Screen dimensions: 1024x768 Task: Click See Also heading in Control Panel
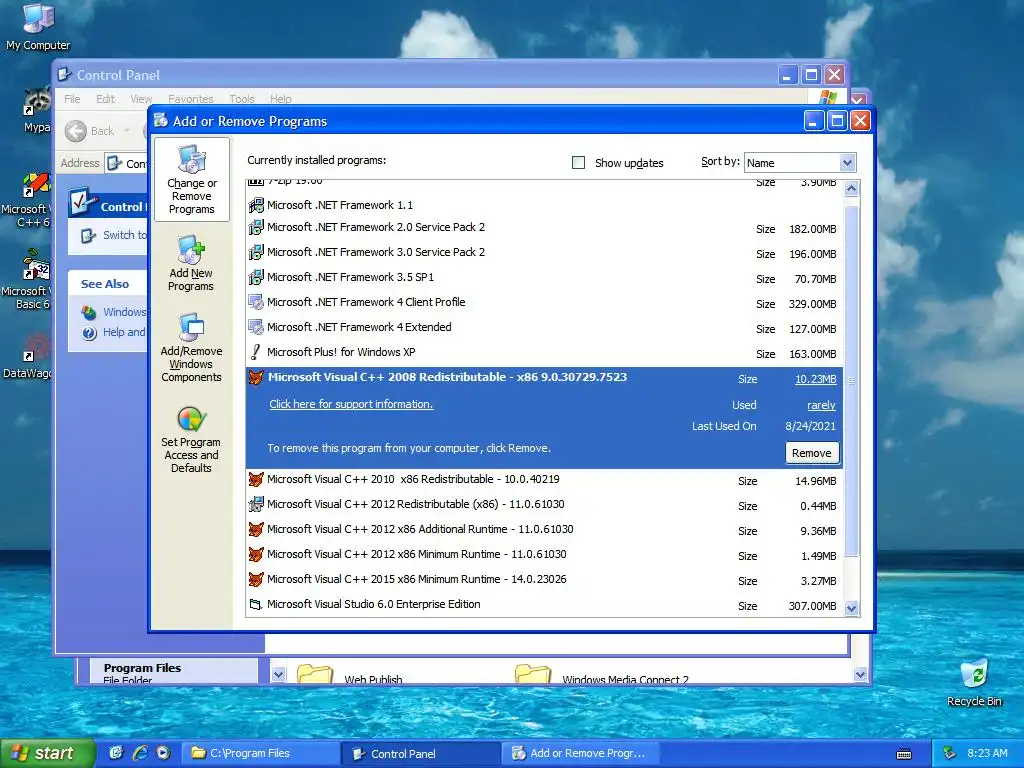click(104, 284)
